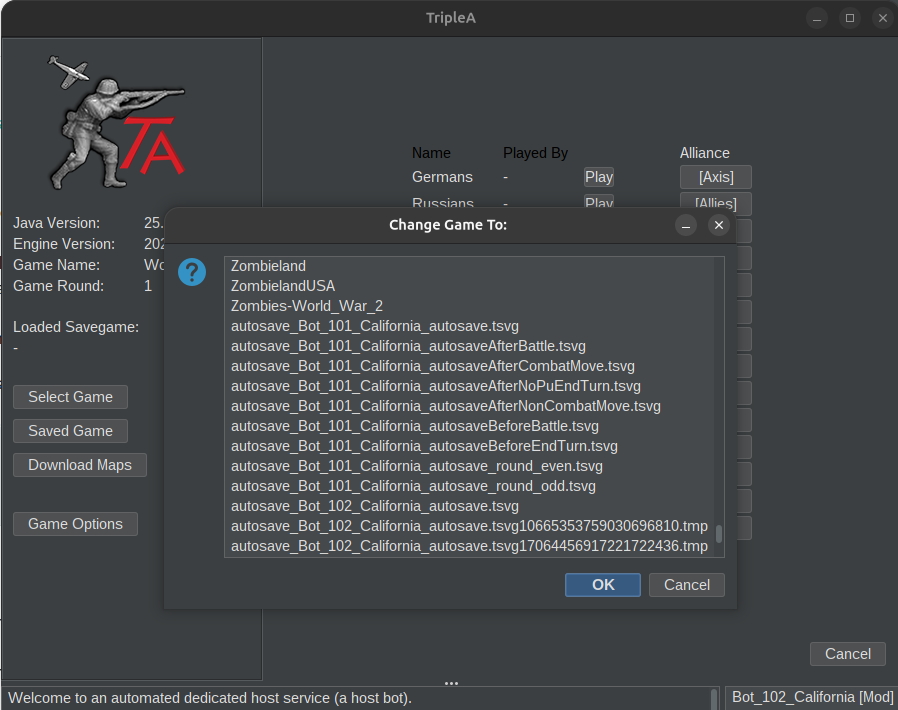This screenshot has width=898, height=710.
Task: Click Play for the Germans row
Action: point(599,177)
